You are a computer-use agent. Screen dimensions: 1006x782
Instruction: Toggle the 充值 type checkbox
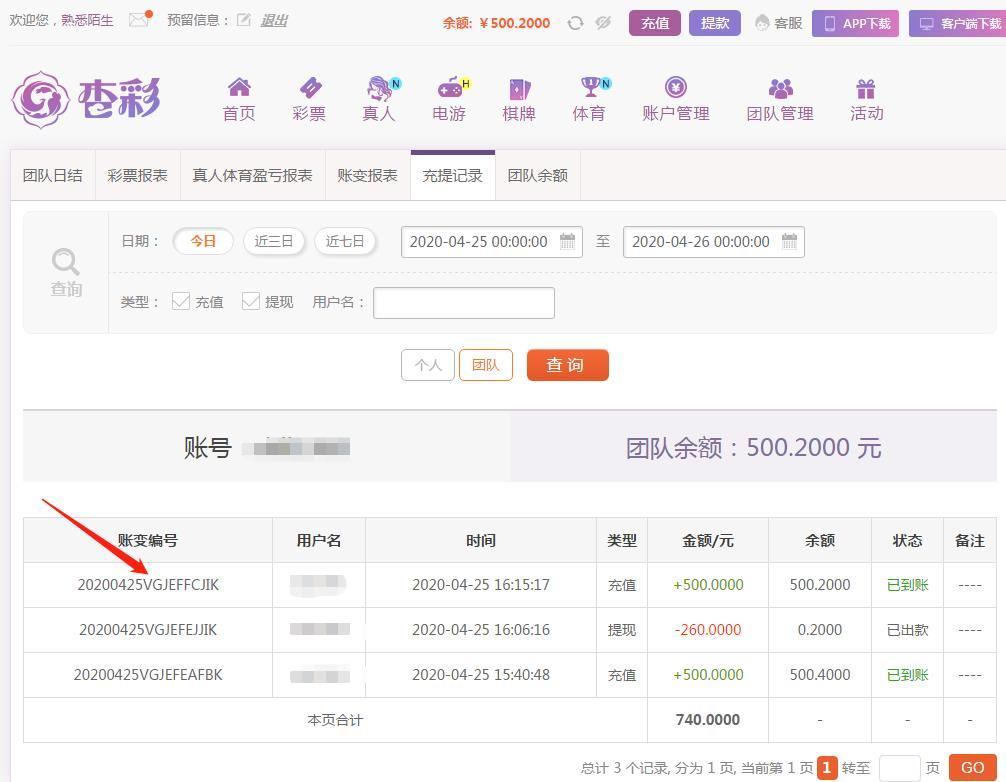[x=181, y=301]
